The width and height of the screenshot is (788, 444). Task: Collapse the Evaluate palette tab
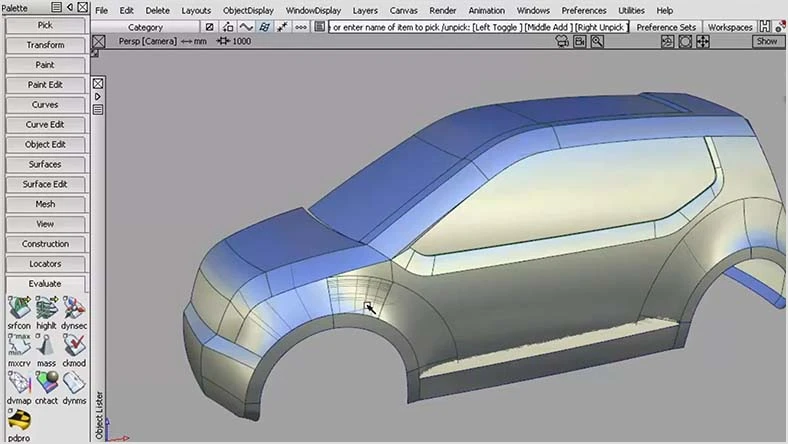pyautogui.click(x=45, y=284)
